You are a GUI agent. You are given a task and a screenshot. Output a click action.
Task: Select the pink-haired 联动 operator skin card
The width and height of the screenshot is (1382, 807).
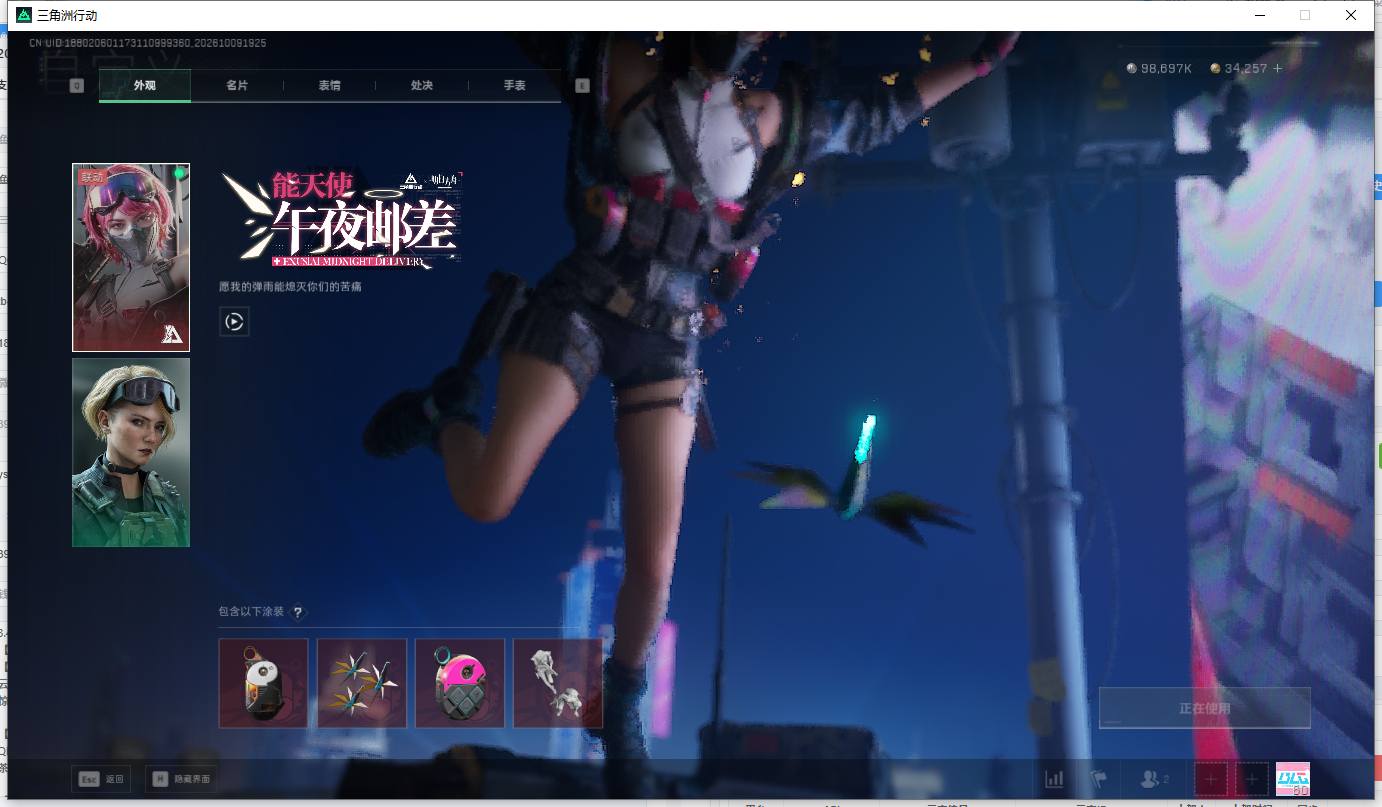pyautogui.click(x=131, y=257)
